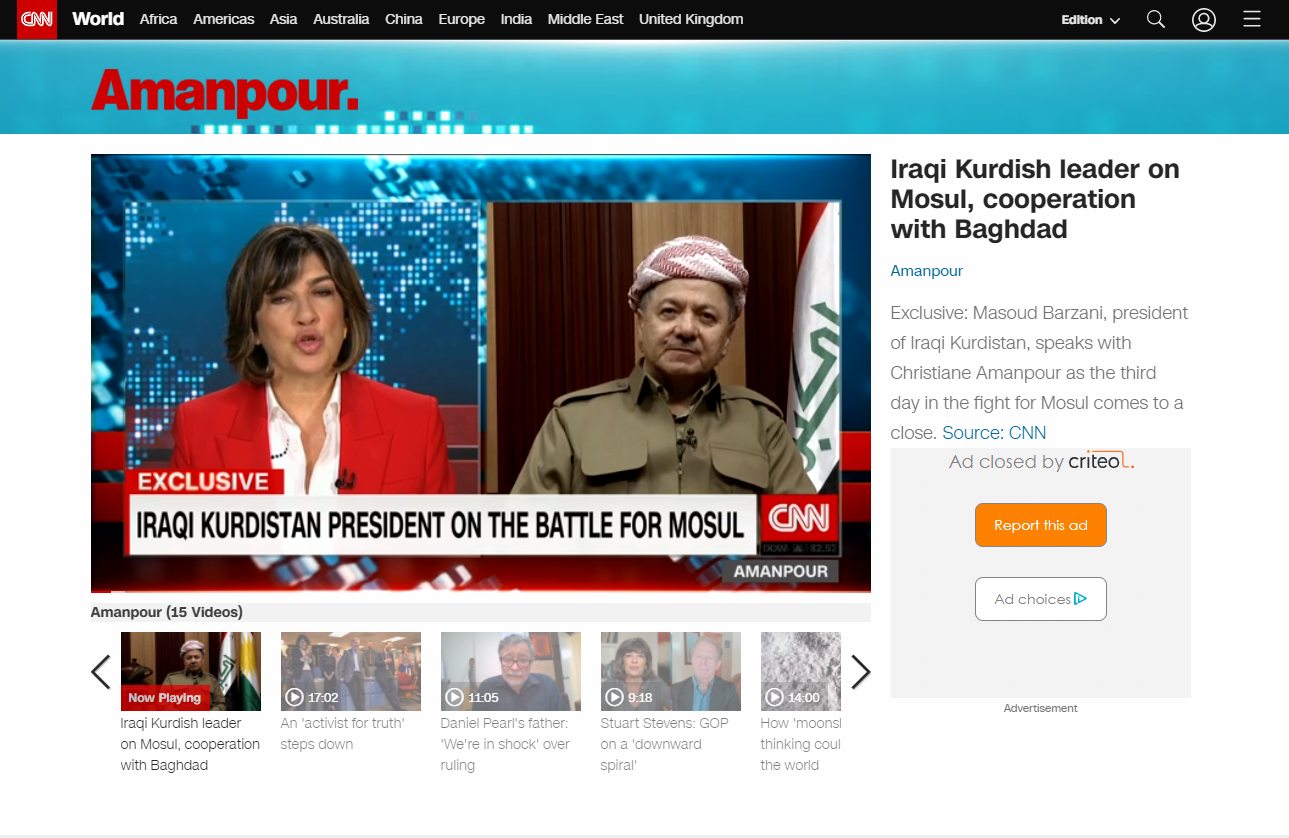This screenshot has height=838, width=1289.
Task: Navigate to United Kingdom section
Action: [x=690, y=19]
